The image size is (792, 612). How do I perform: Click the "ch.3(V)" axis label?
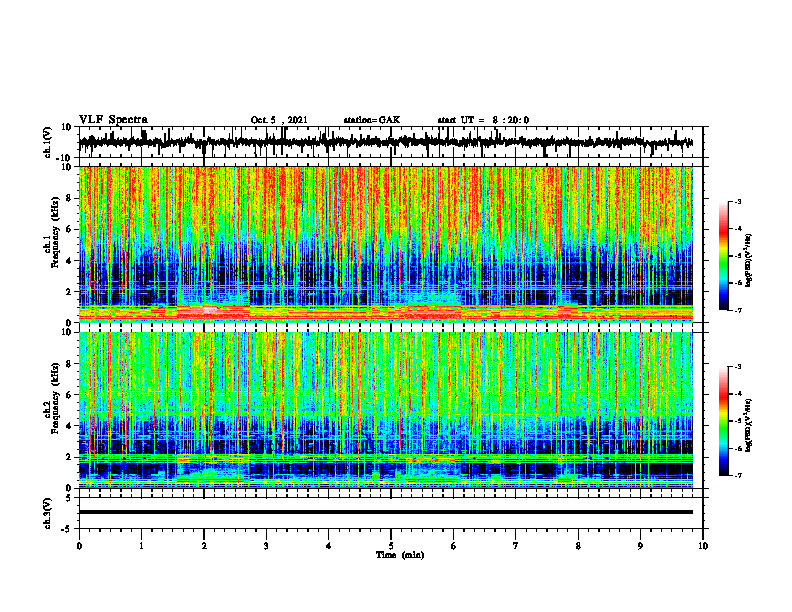point(48,514)
